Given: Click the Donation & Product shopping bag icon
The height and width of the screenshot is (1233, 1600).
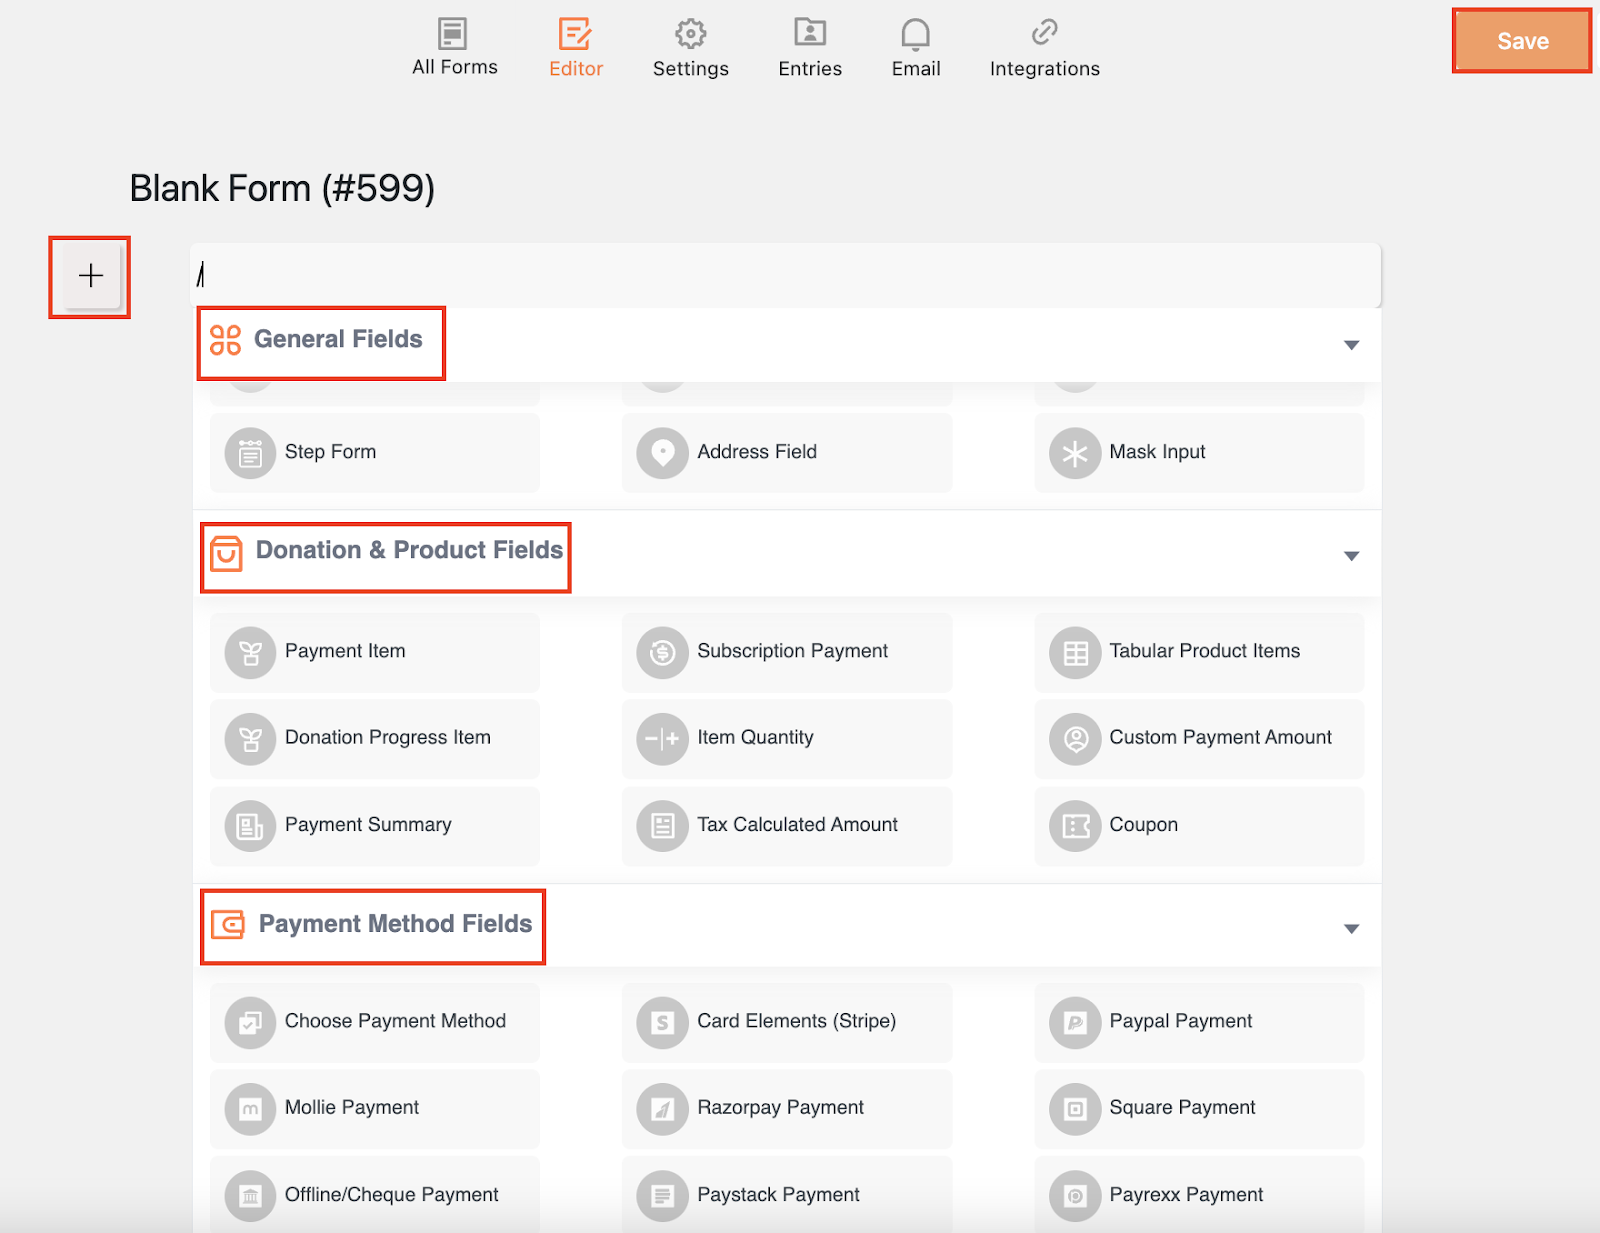Looking at the screenshot, I should (x=226, y=553).
